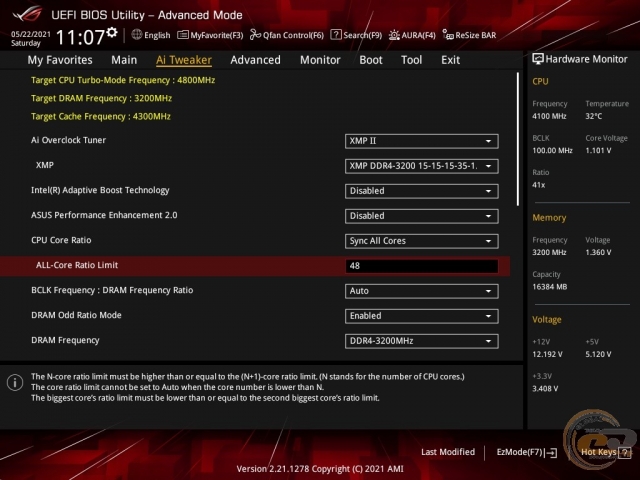
Task: Click the +3.3V value 3.408 V
Action: (x=545, y=389)
